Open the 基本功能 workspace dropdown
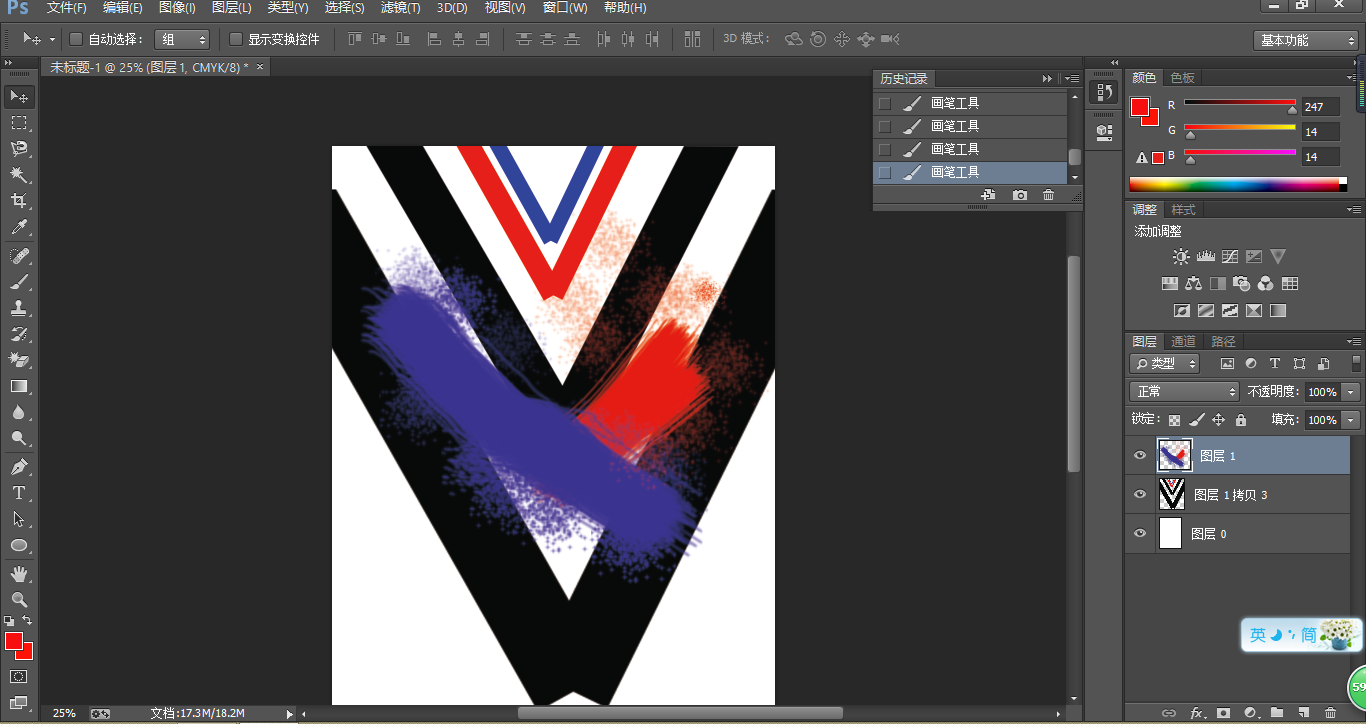The width and height of the screenshot is (1366, 724). point(1306,40)
